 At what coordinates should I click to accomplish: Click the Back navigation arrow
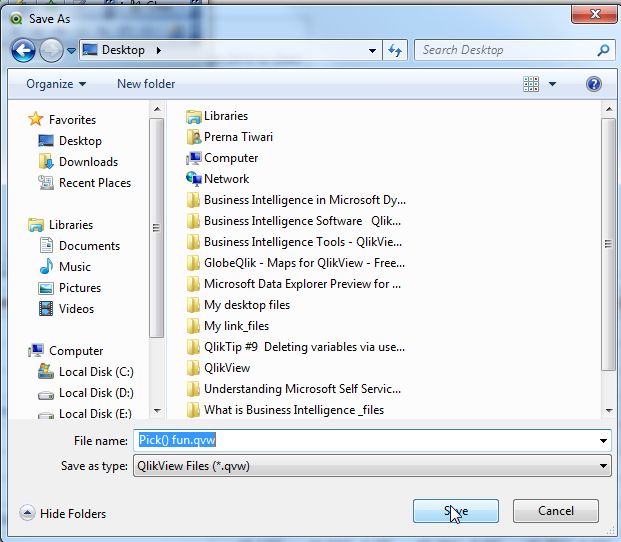point(23,50)
